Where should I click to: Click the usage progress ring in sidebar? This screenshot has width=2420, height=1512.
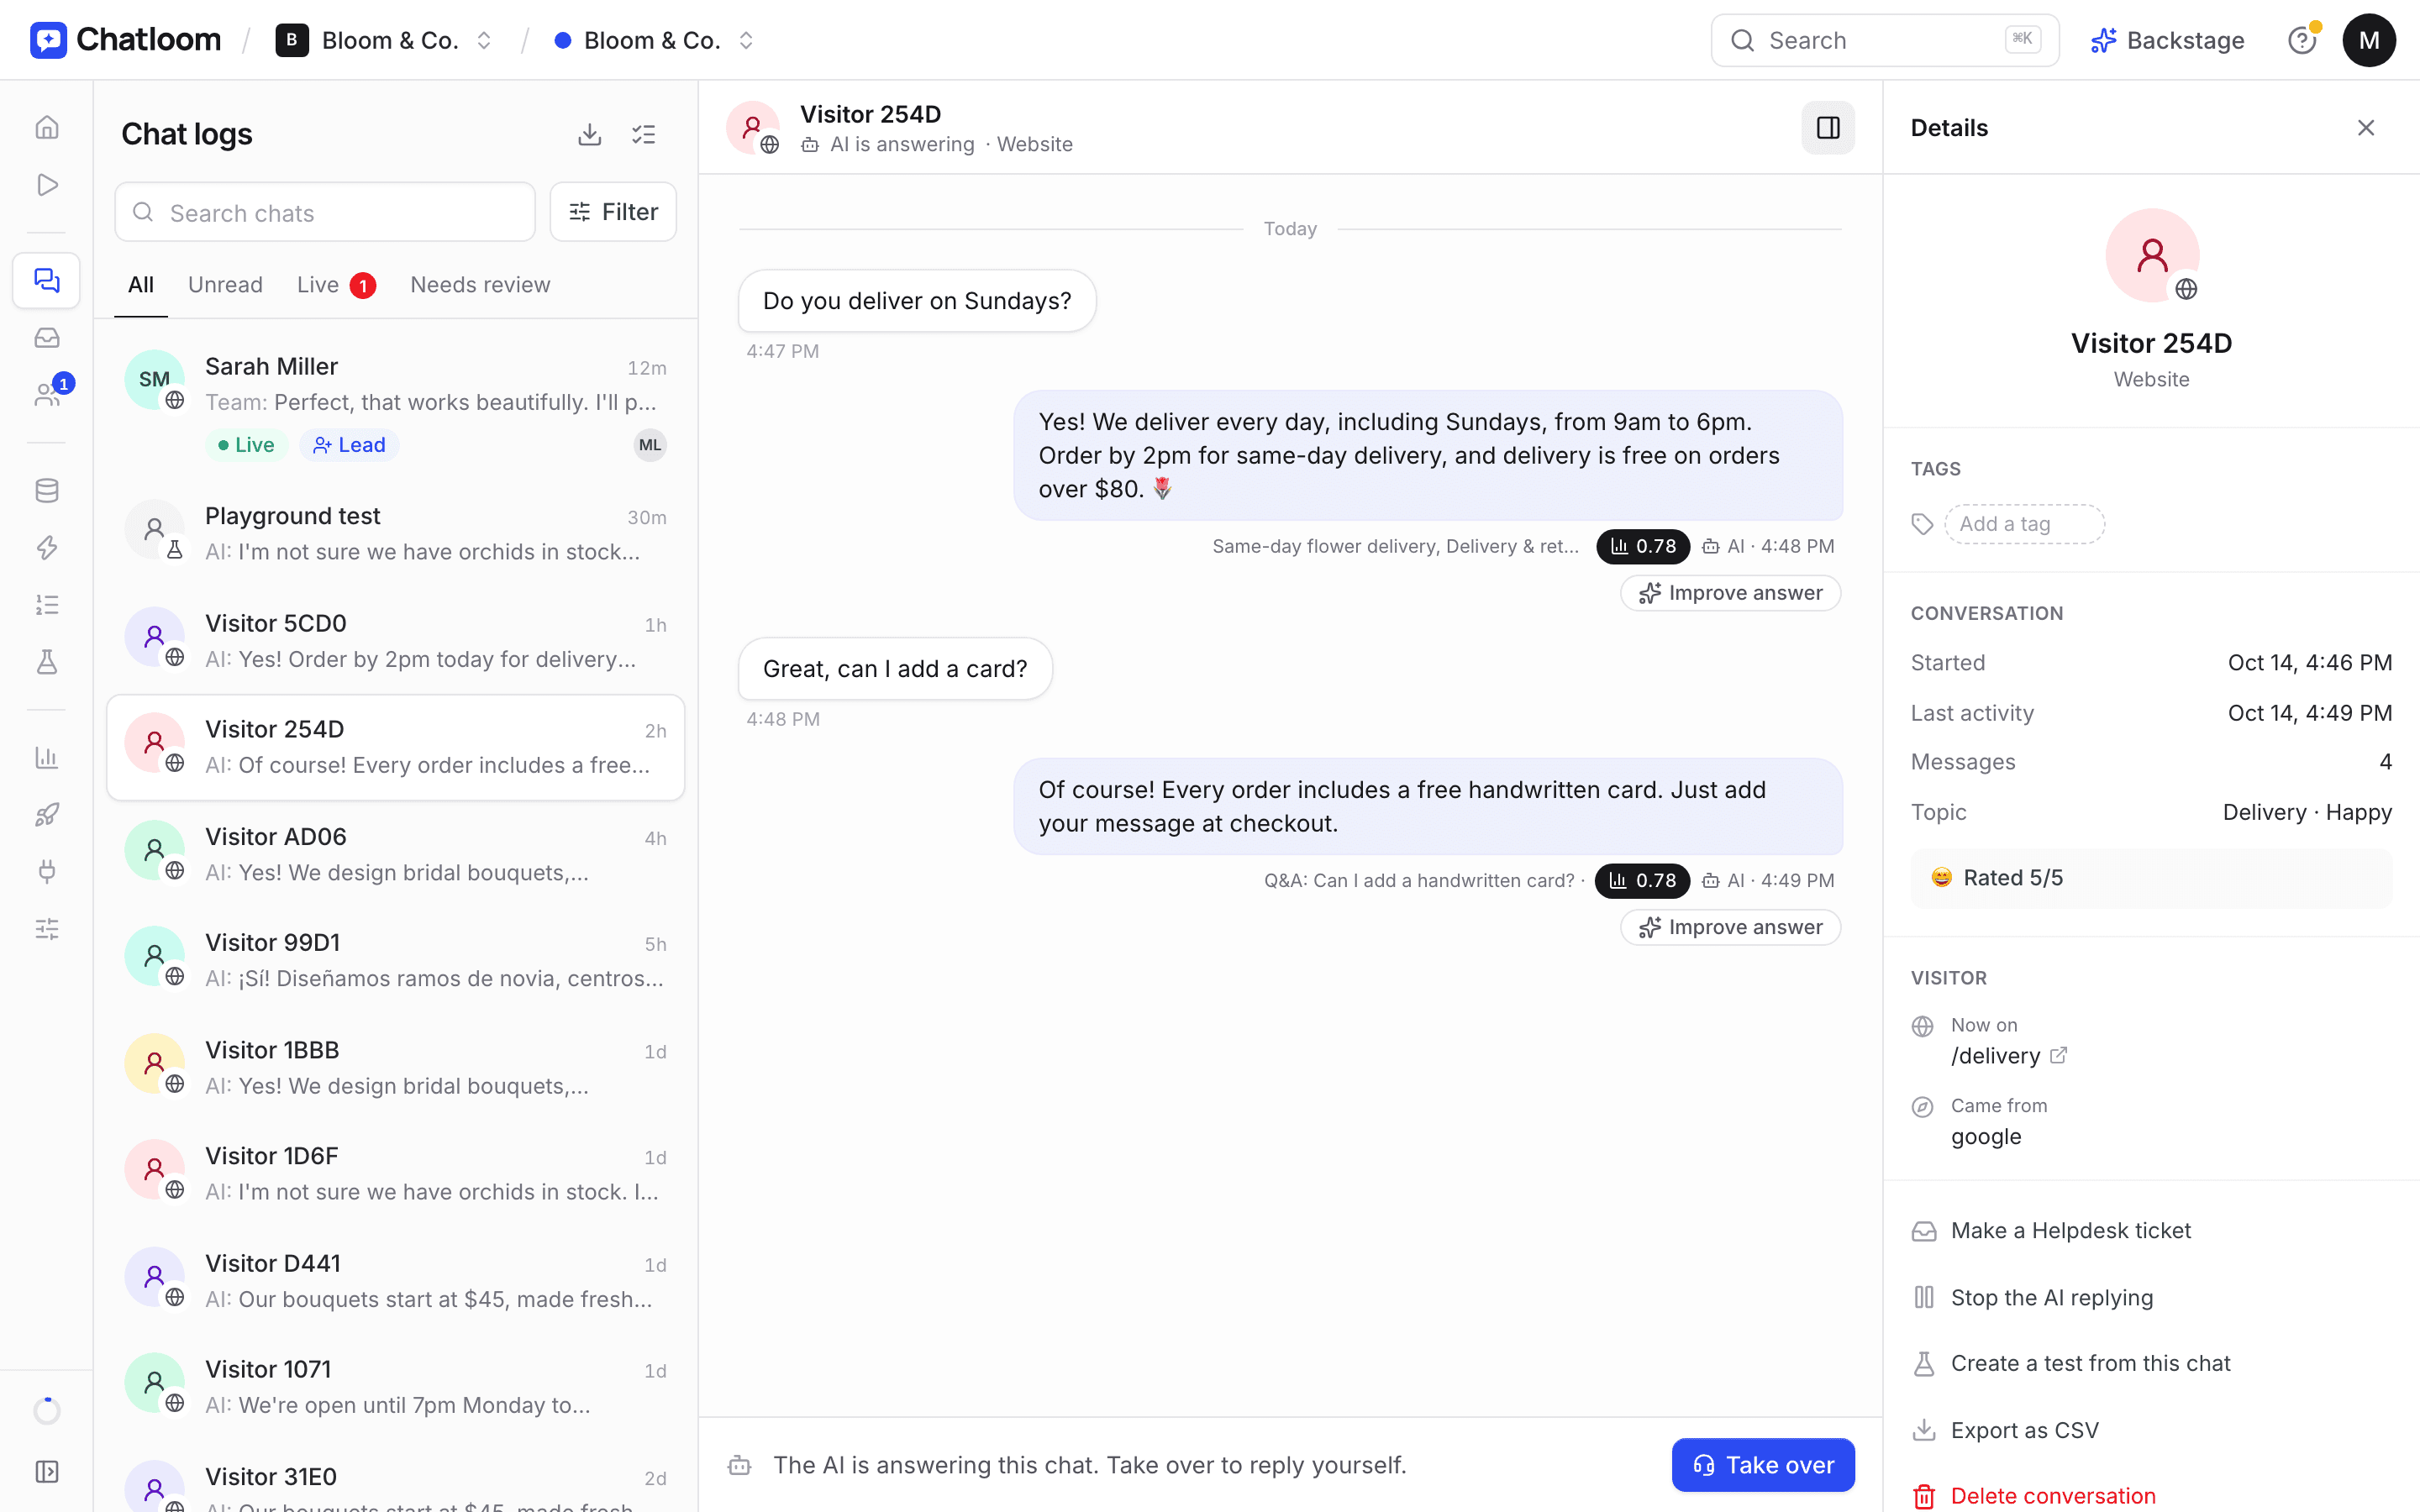(47, 1411)
